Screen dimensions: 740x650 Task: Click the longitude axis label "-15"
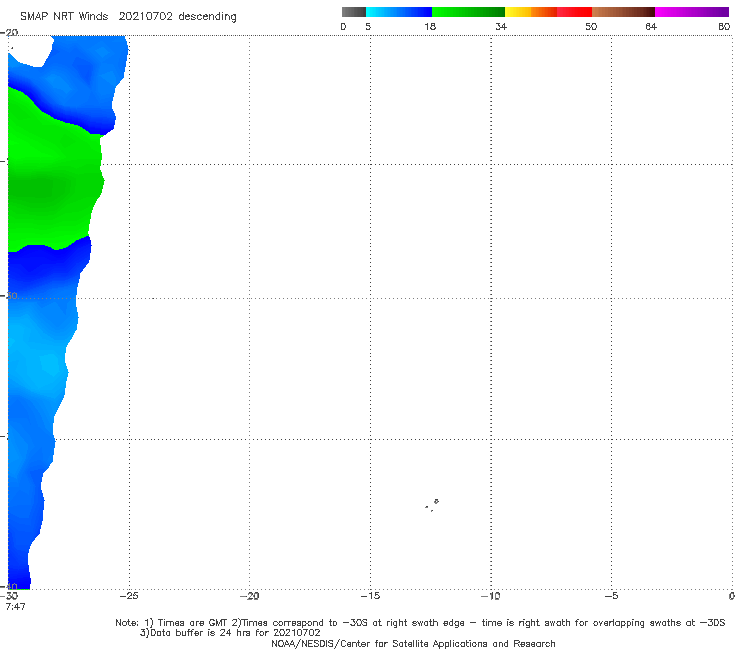point(370,596)
